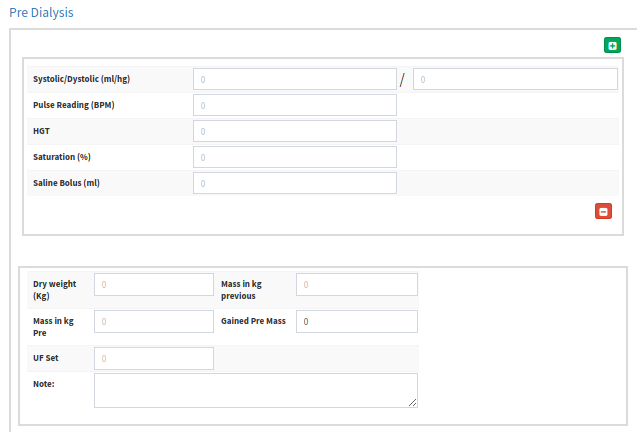Open the Pre Dialysis section heading

click(40, 13)
